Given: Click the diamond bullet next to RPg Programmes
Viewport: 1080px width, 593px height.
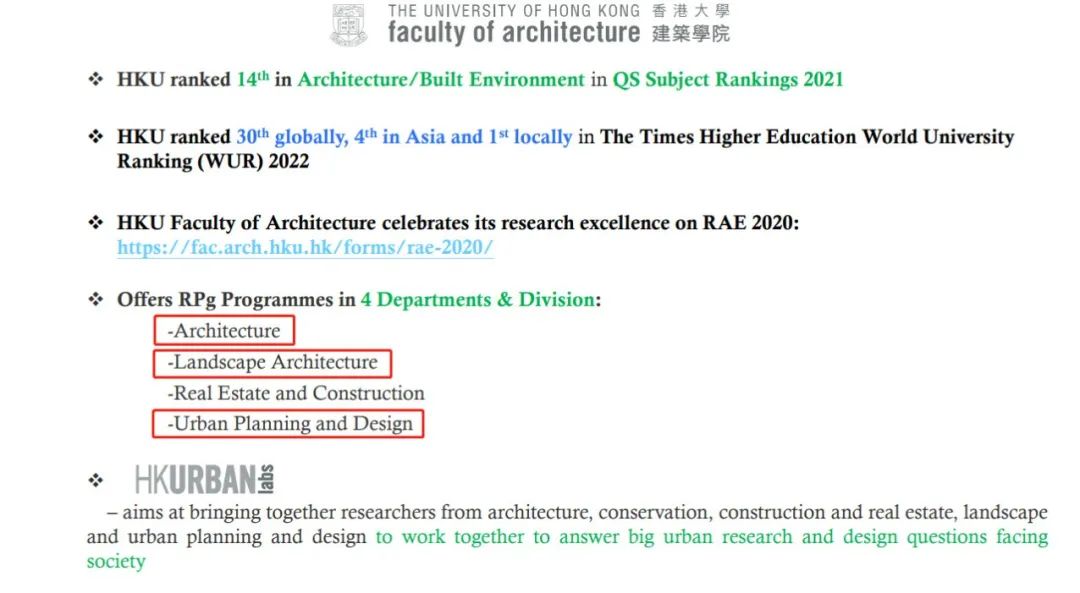Looking at the screenshot, I should pos(95,299).
